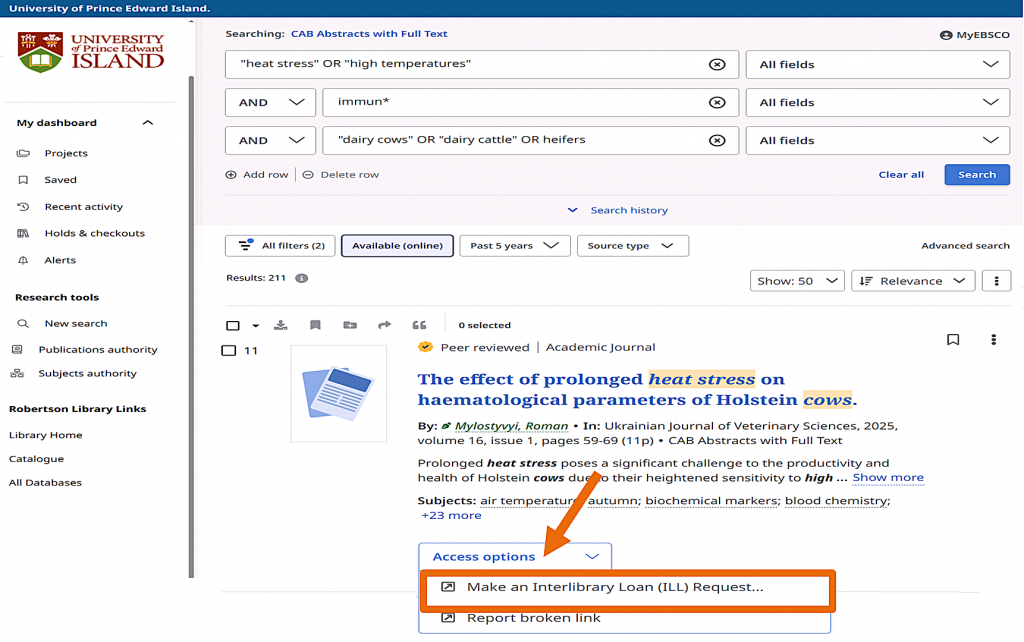The width and height of the screenshot is (1024, 642).
Task: Toggle the select all results checkbox
Action: pos(233,325)
